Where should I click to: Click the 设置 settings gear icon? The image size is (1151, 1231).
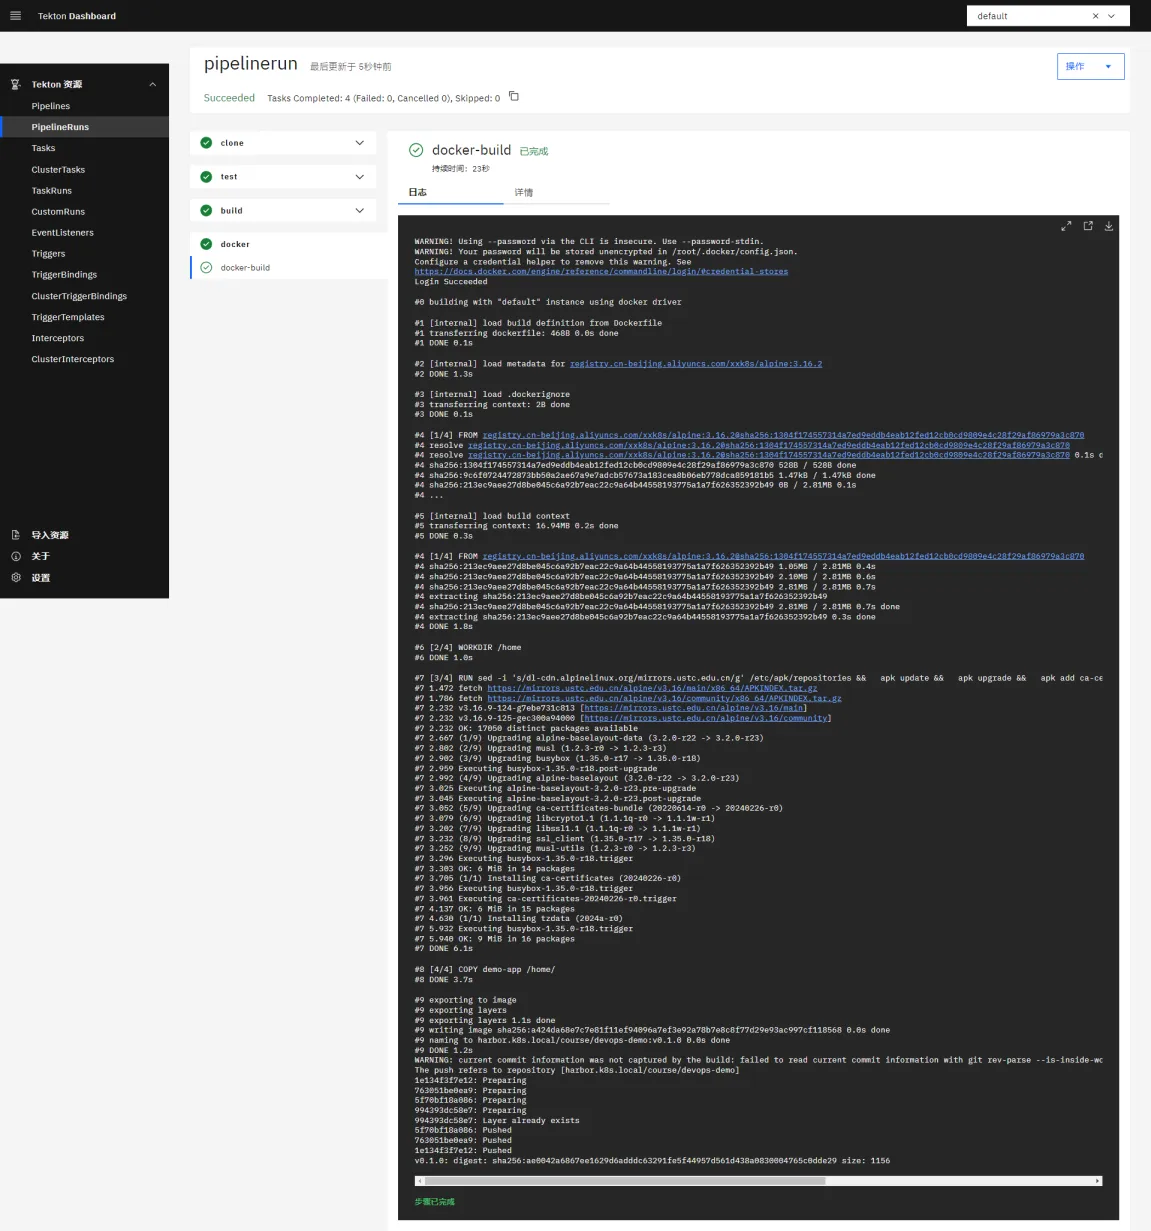tap(15, 577)
